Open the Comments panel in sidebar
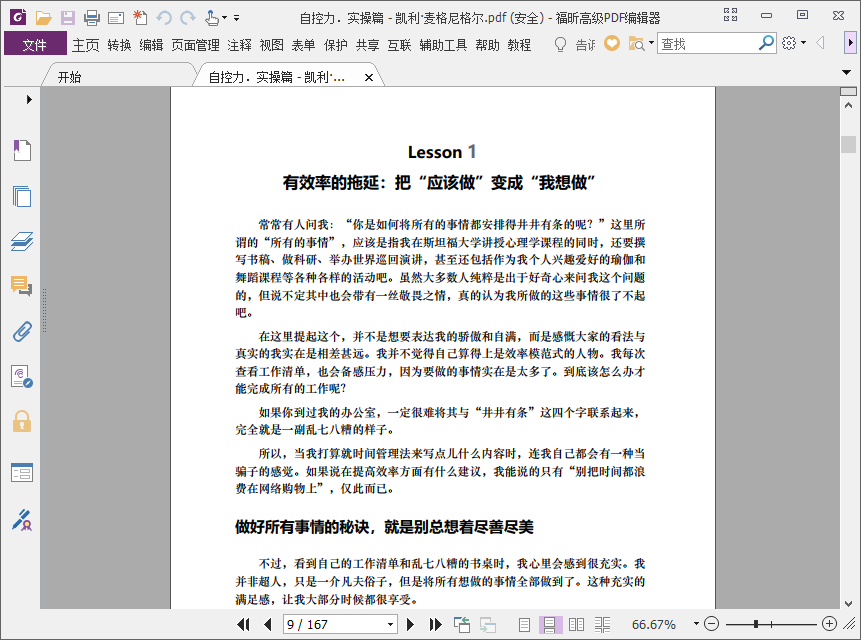 pos(21,286)
